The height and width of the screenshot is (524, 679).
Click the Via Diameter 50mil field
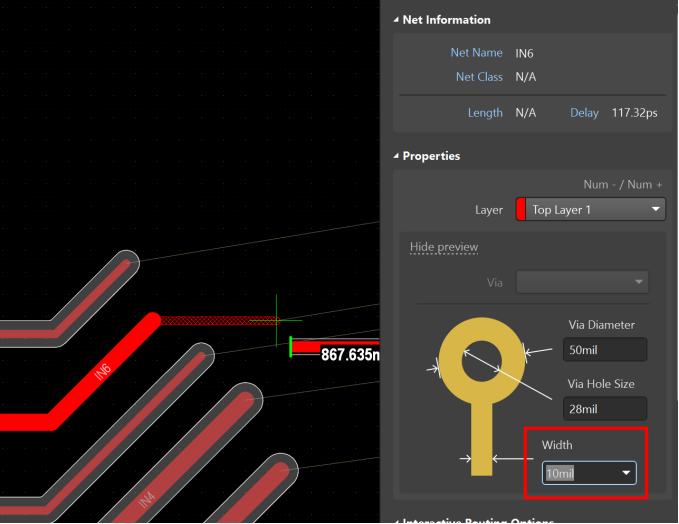pyautogui.click(x=604, y=350)
